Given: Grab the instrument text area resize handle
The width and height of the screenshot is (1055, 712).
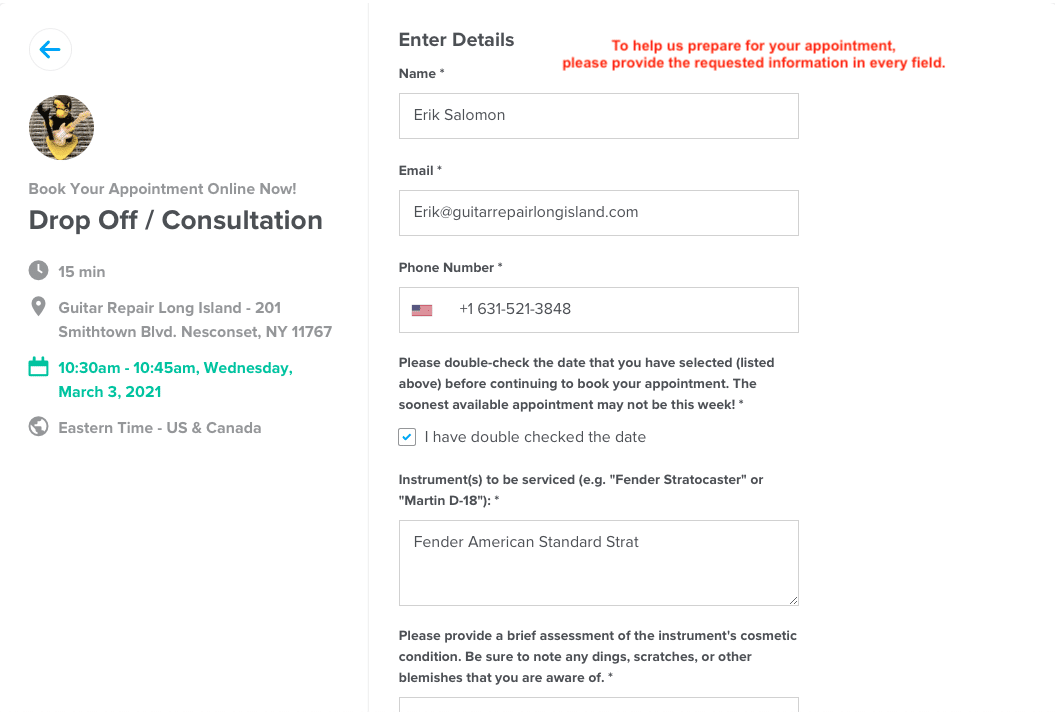Looking at the screenshot, I should [793, 600].
